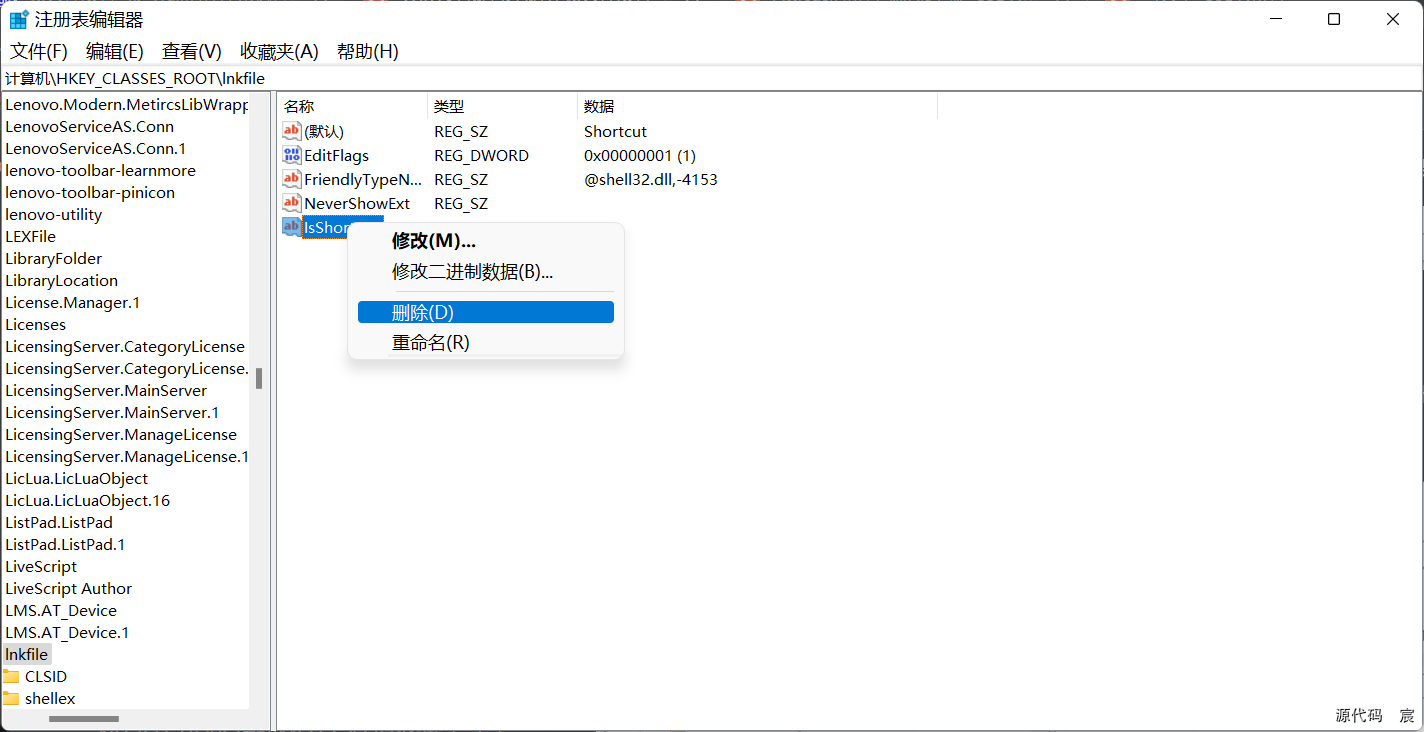Click the FriendlyTypeN... string value icon
The image size is (1424, 732).
291,179
